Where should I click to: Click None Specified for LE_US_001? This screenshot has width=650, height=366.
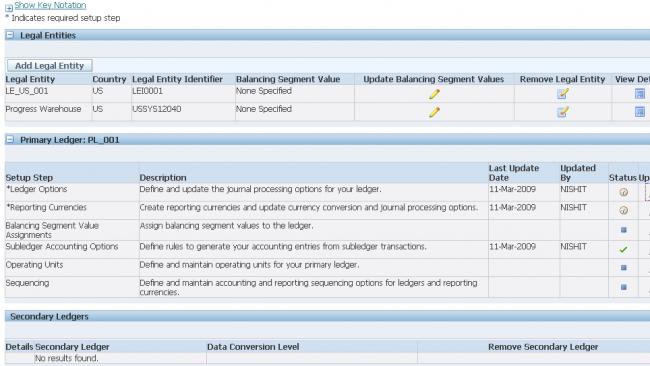coord(264,91)
